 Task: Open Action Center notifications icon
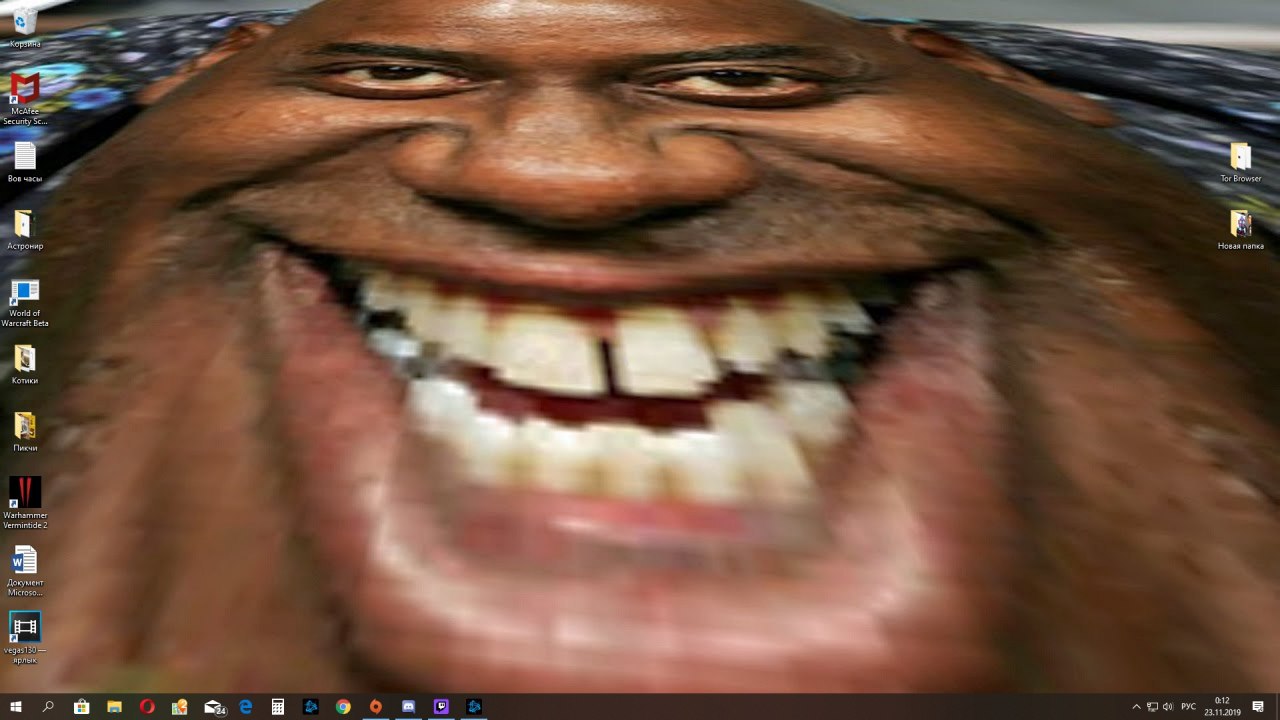tap(1258, 707)
